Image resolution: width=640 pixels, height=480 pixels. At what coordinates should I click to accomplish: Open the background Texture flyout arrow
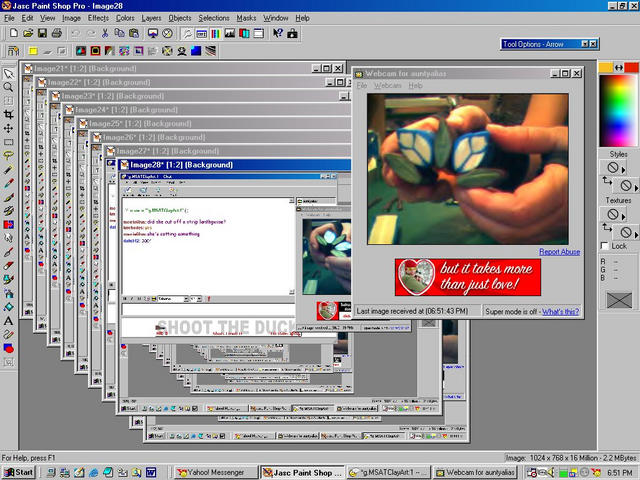coord(636,234)
